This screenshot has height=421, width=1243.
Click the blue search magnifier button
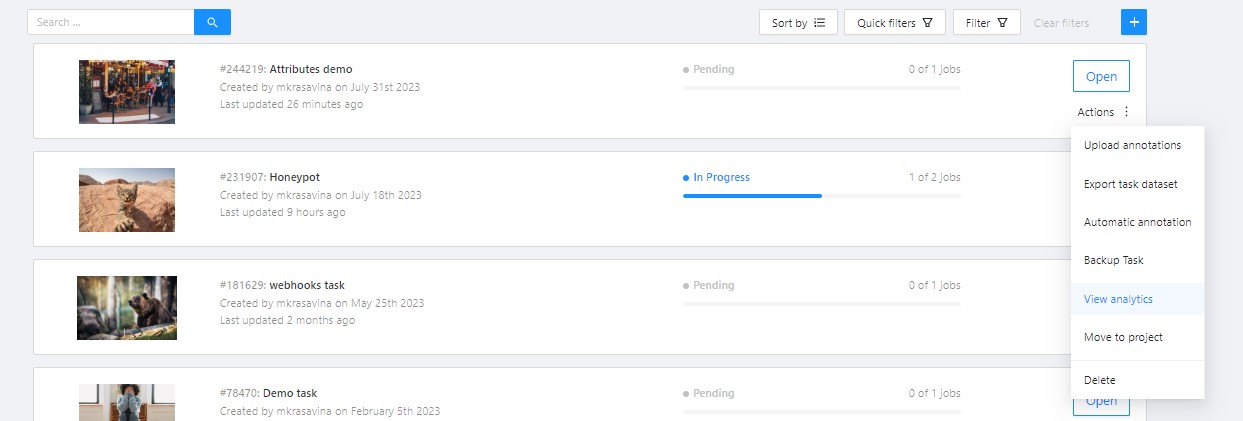point(212,22)
